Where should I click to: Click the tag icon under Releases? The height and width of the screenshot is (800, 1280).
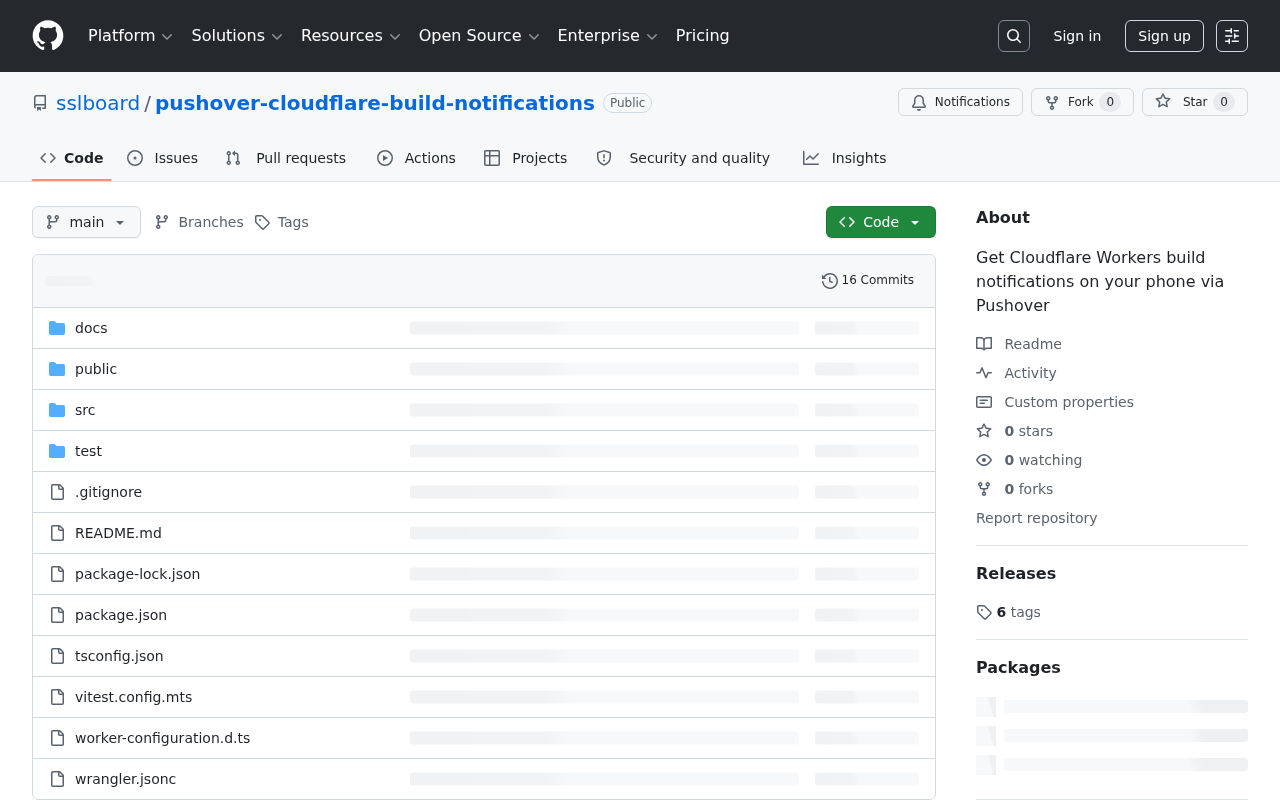(x=984, y=612)
